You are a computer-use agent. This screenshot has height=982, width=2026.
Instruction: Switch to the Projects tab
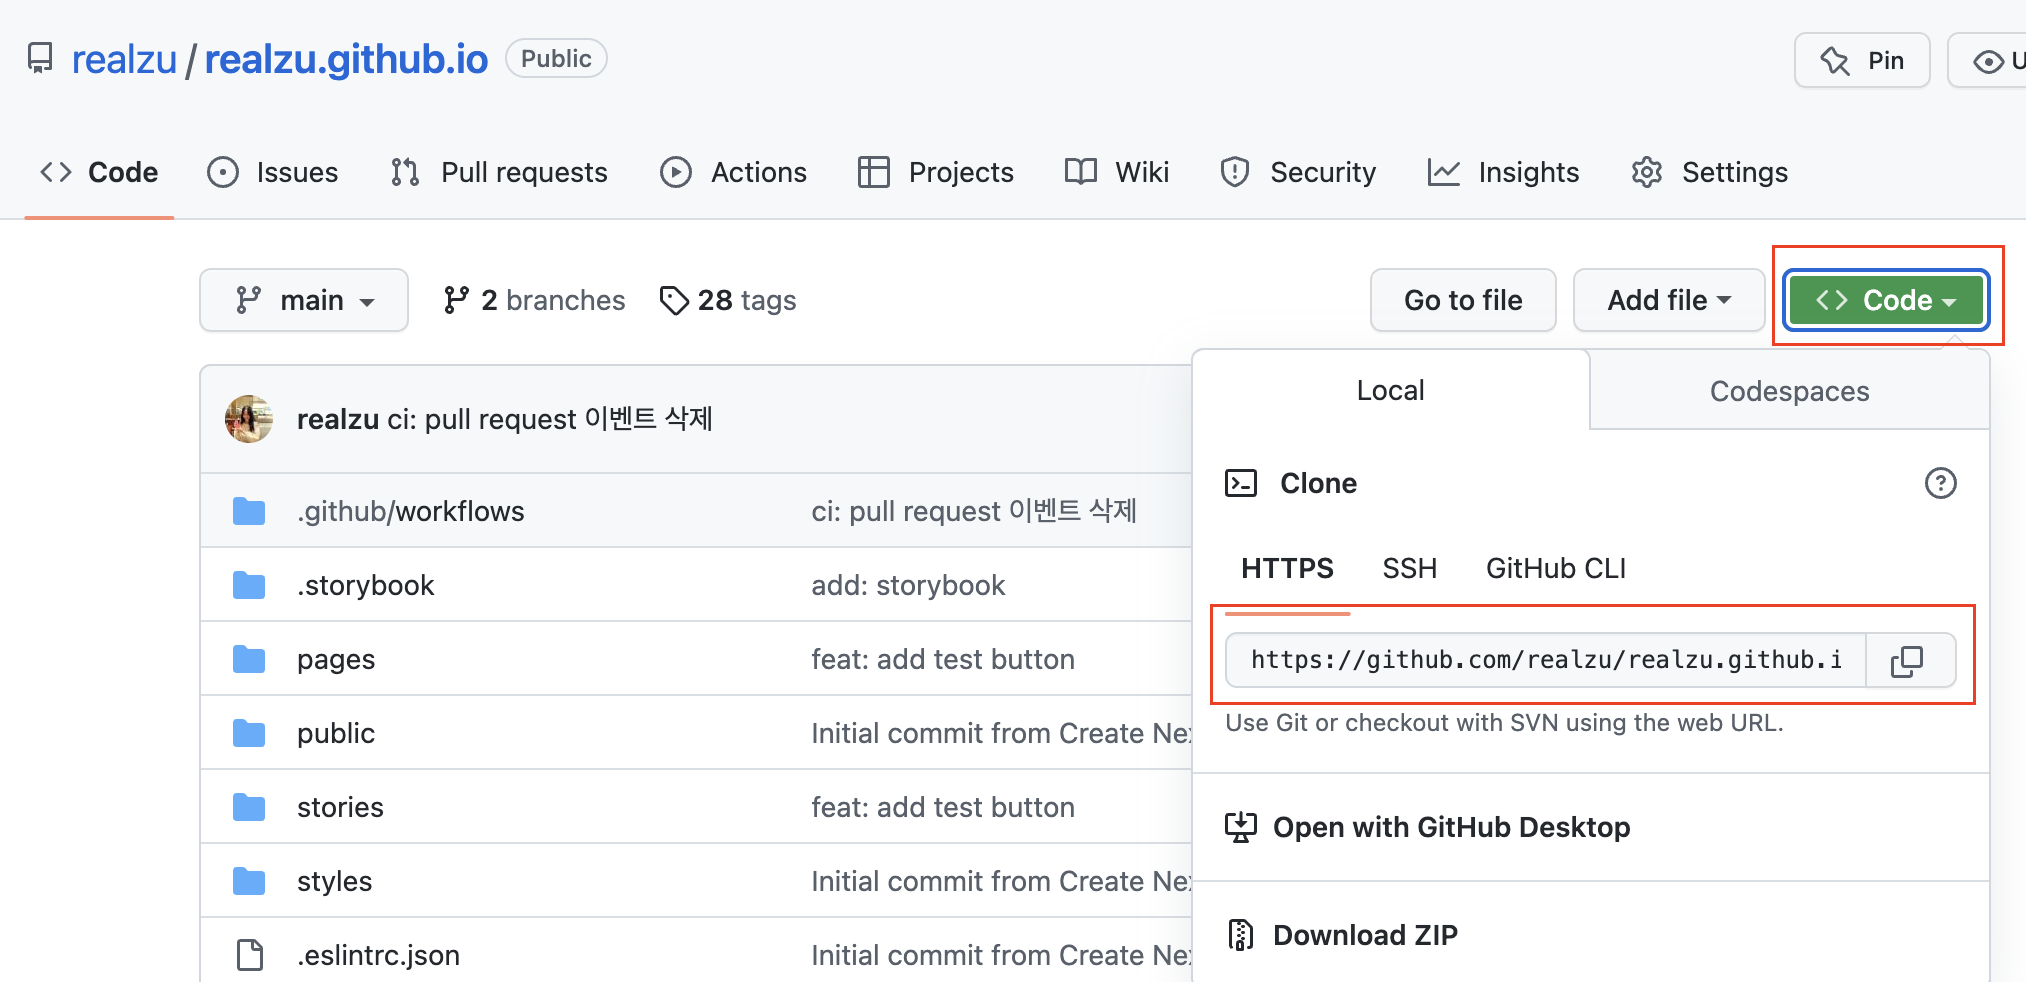point(936,172)
